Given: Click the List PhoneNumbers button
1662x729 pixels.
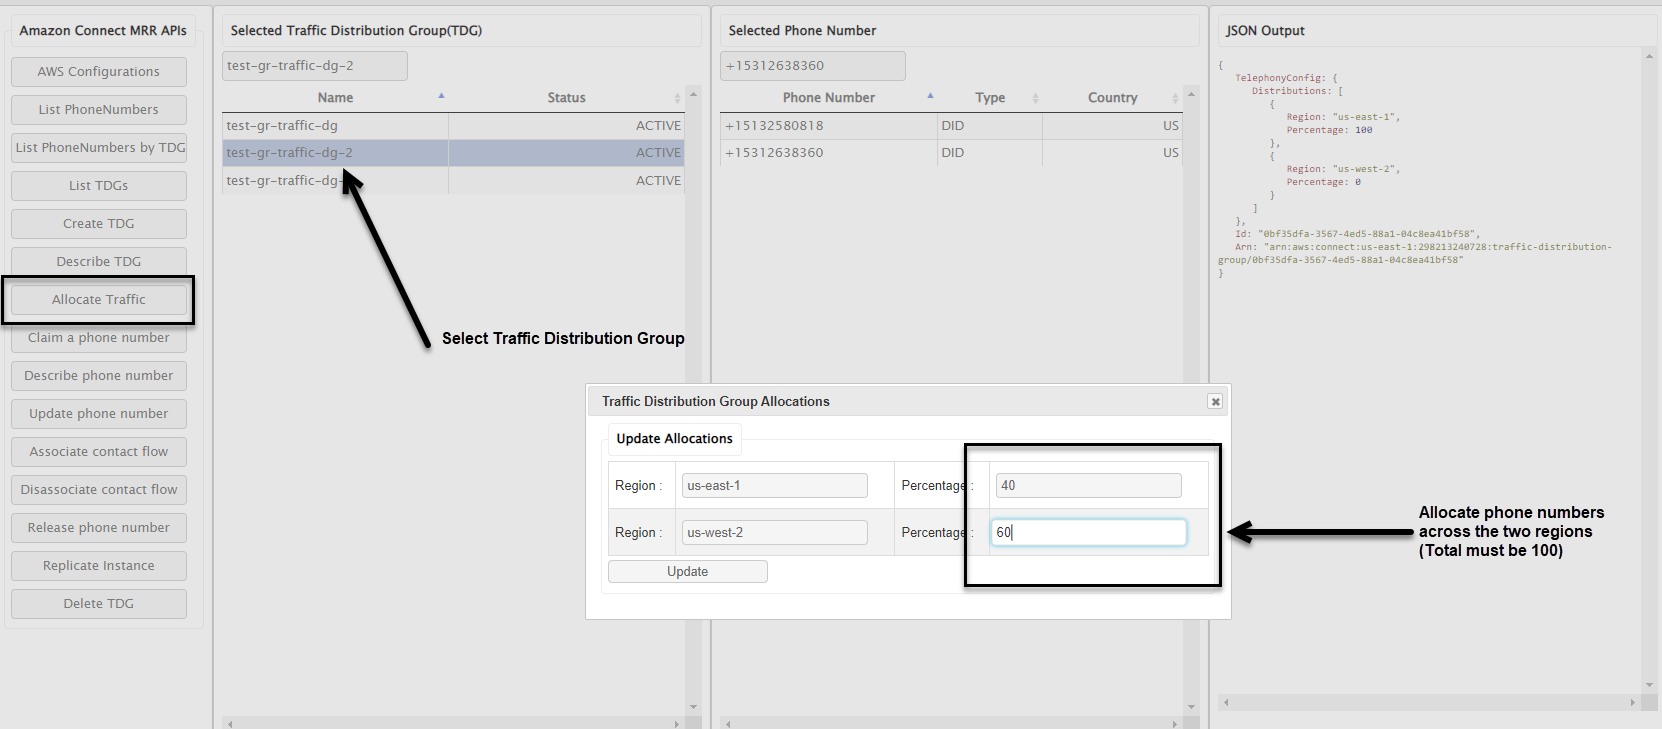Looking at the screenshot, I should (x=99, y=110).
